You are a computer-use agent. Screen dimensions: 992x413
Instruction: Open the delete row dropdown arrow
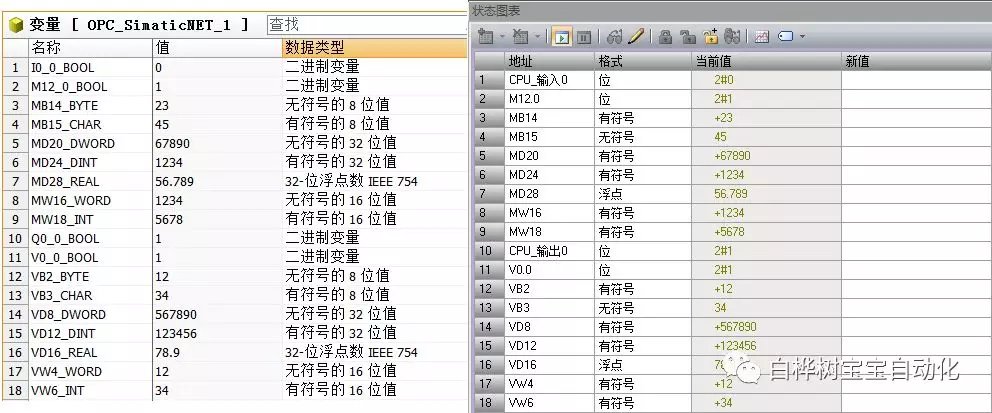(x=537, y=37)
